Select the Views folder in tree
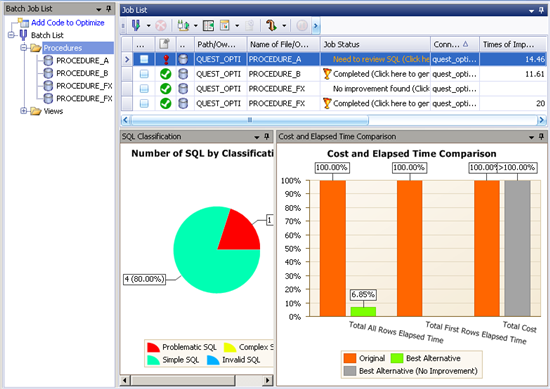This screenshot has width=550, height=389. (x=53, y=111)
